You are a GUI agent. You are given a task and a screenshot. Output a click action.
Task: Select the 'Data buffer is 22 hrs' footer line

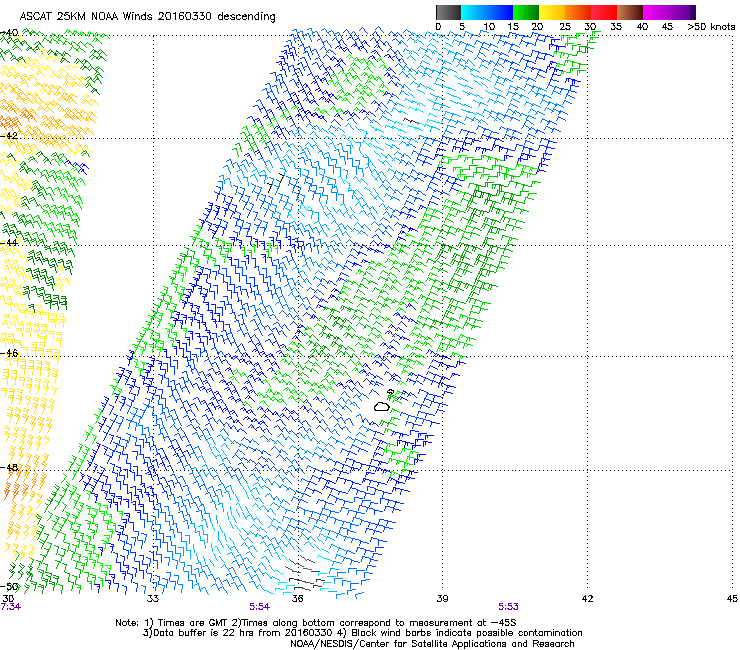point(362,633)
